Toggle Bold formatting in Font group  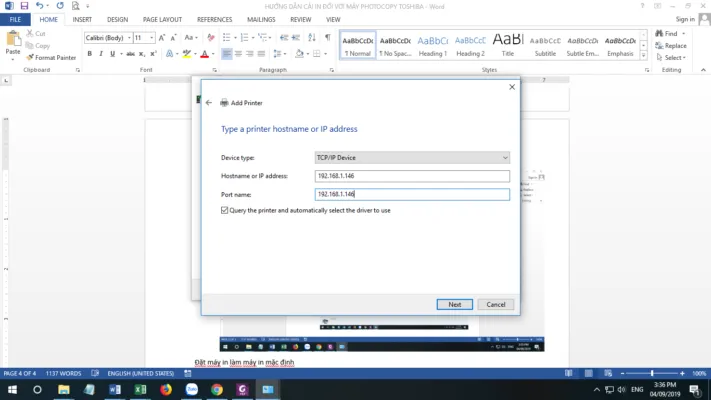click(89, 53)
